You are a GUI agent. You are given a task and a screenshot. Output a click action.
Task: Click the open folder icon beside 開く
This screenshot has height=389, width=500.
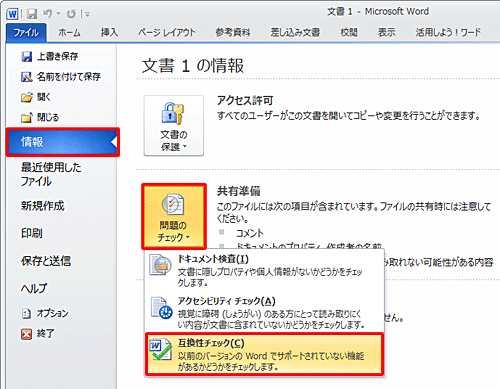coord(27,97)
